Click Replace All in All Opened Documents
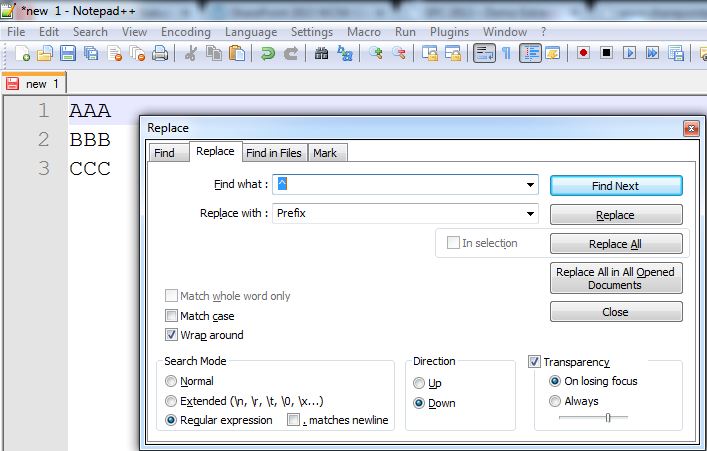This screenshot has width=707, height=451. click(616, 278)
